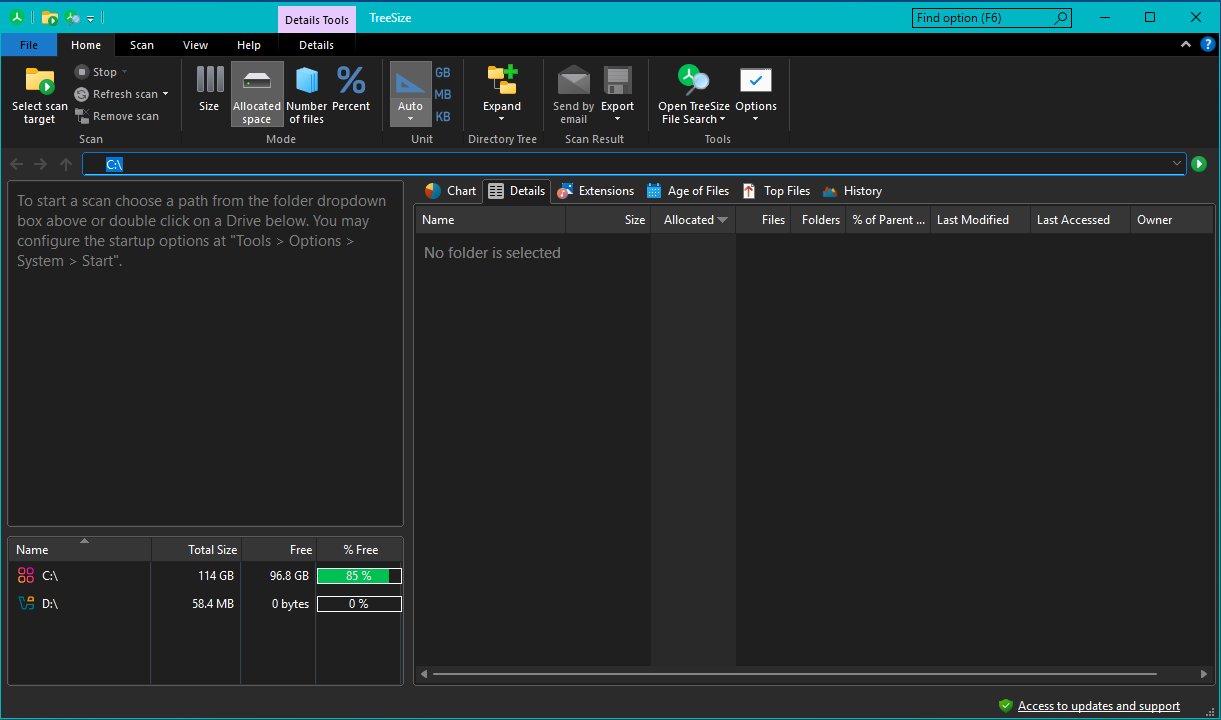Set unit to Auto
Viewport: 1221px width, 720px height.
(x=410, y=95)
